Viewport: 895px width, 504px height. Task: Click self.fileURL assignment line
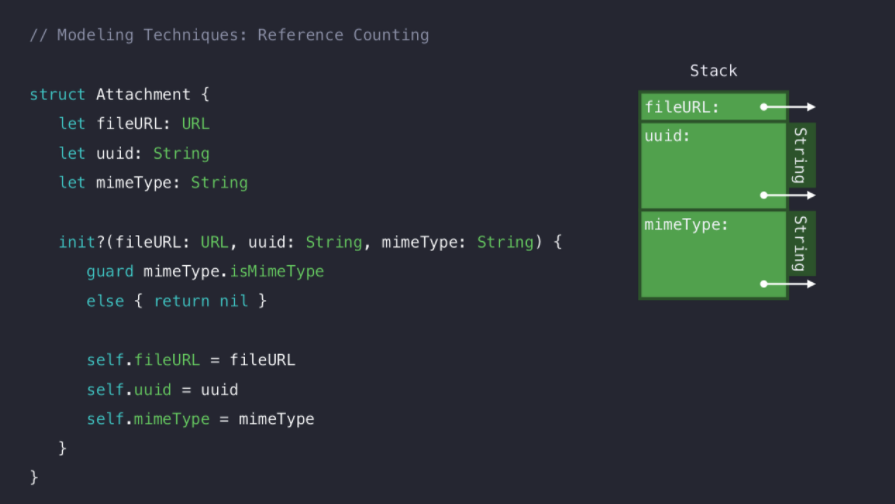pos(191,360)
